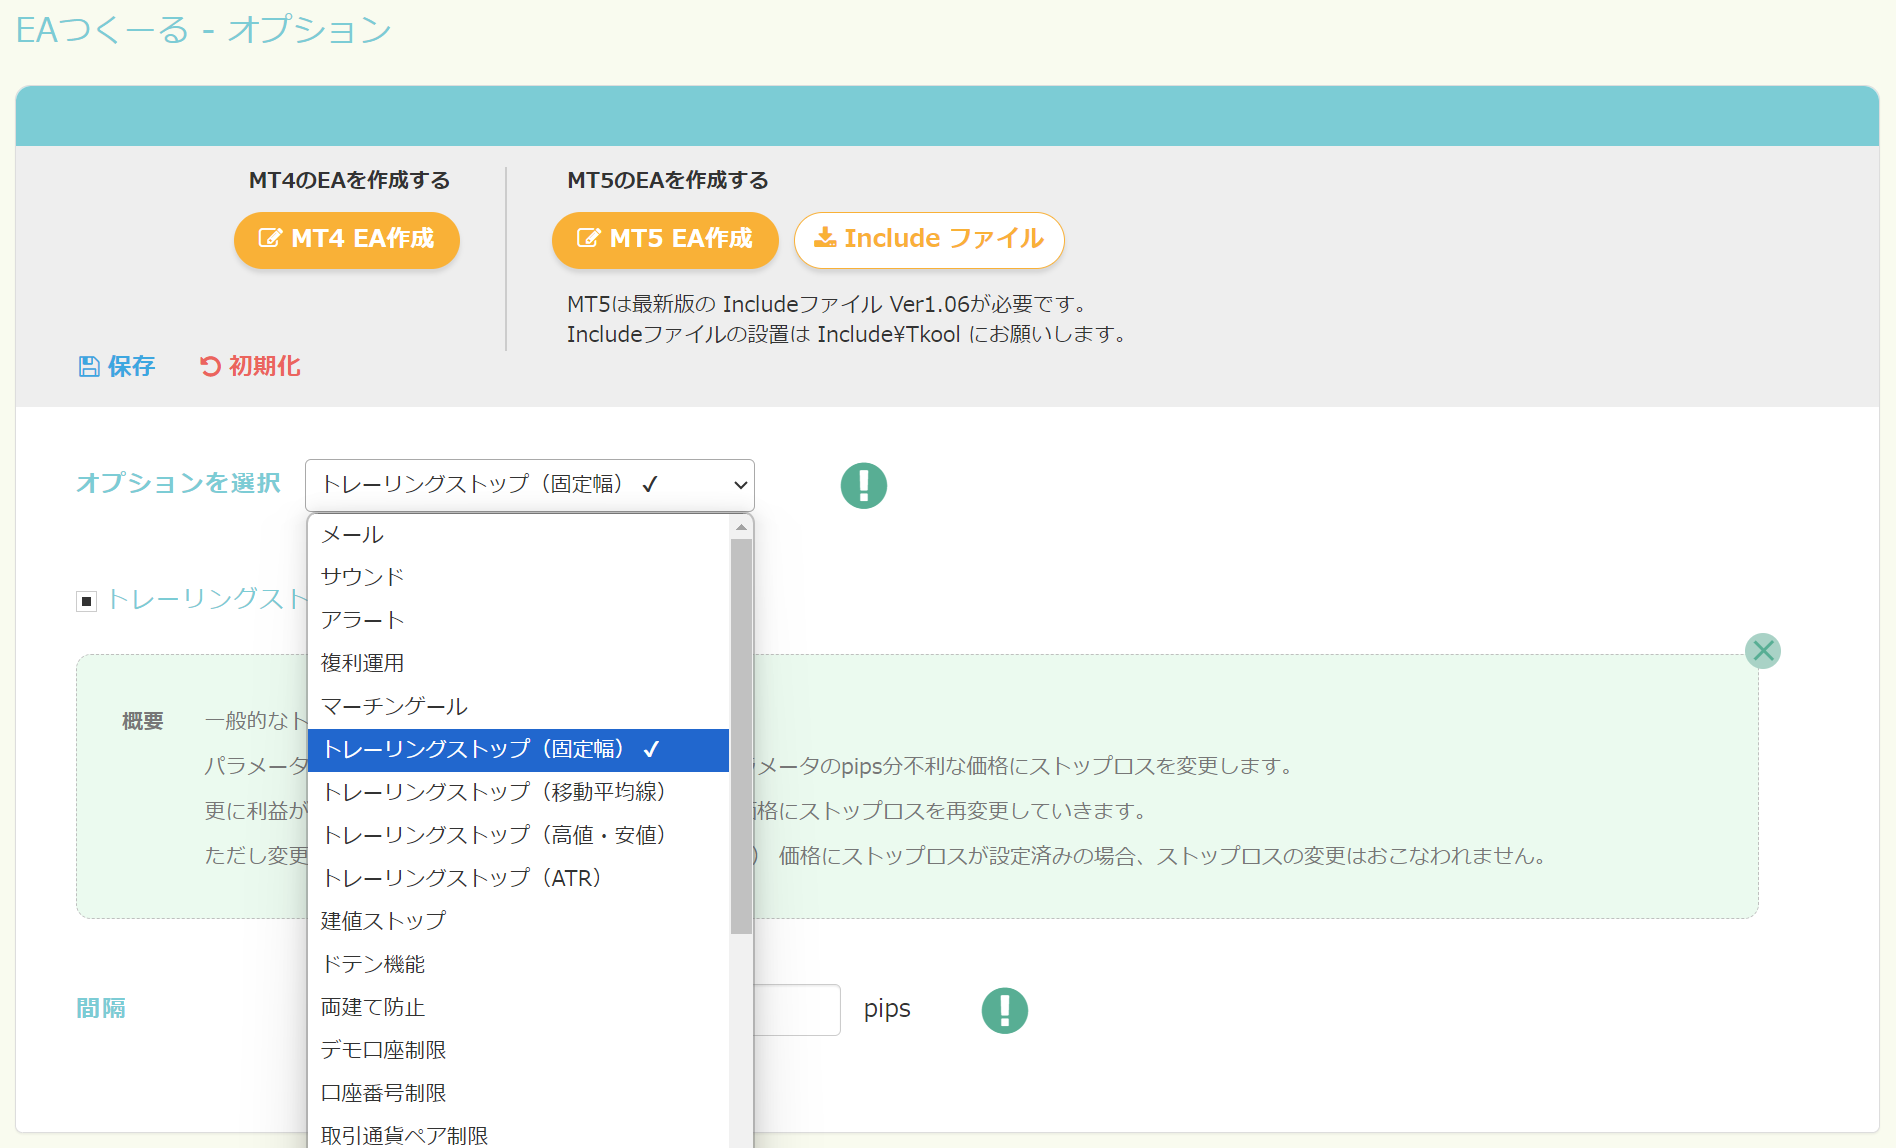Select 複利運用 from the option list
Viewport: 1896px width, 1148px height.
(362, 663)
